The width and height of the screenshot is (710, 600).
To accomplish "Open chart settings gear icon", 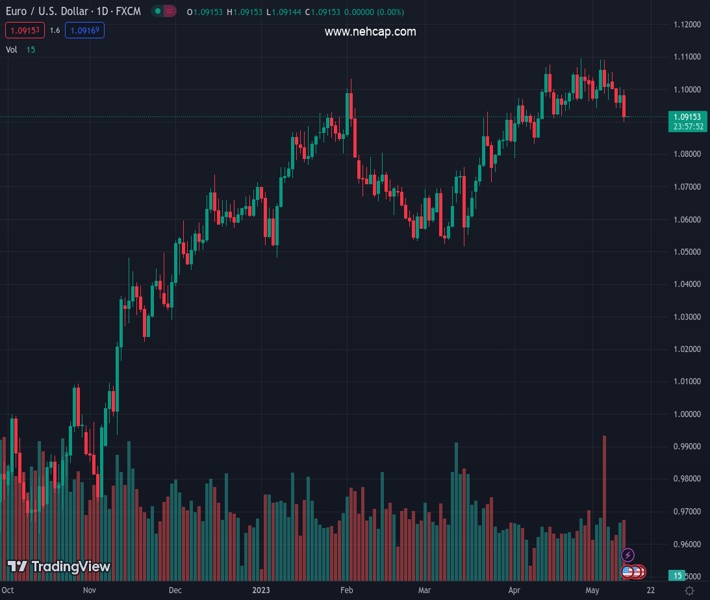I will point(690,592).
